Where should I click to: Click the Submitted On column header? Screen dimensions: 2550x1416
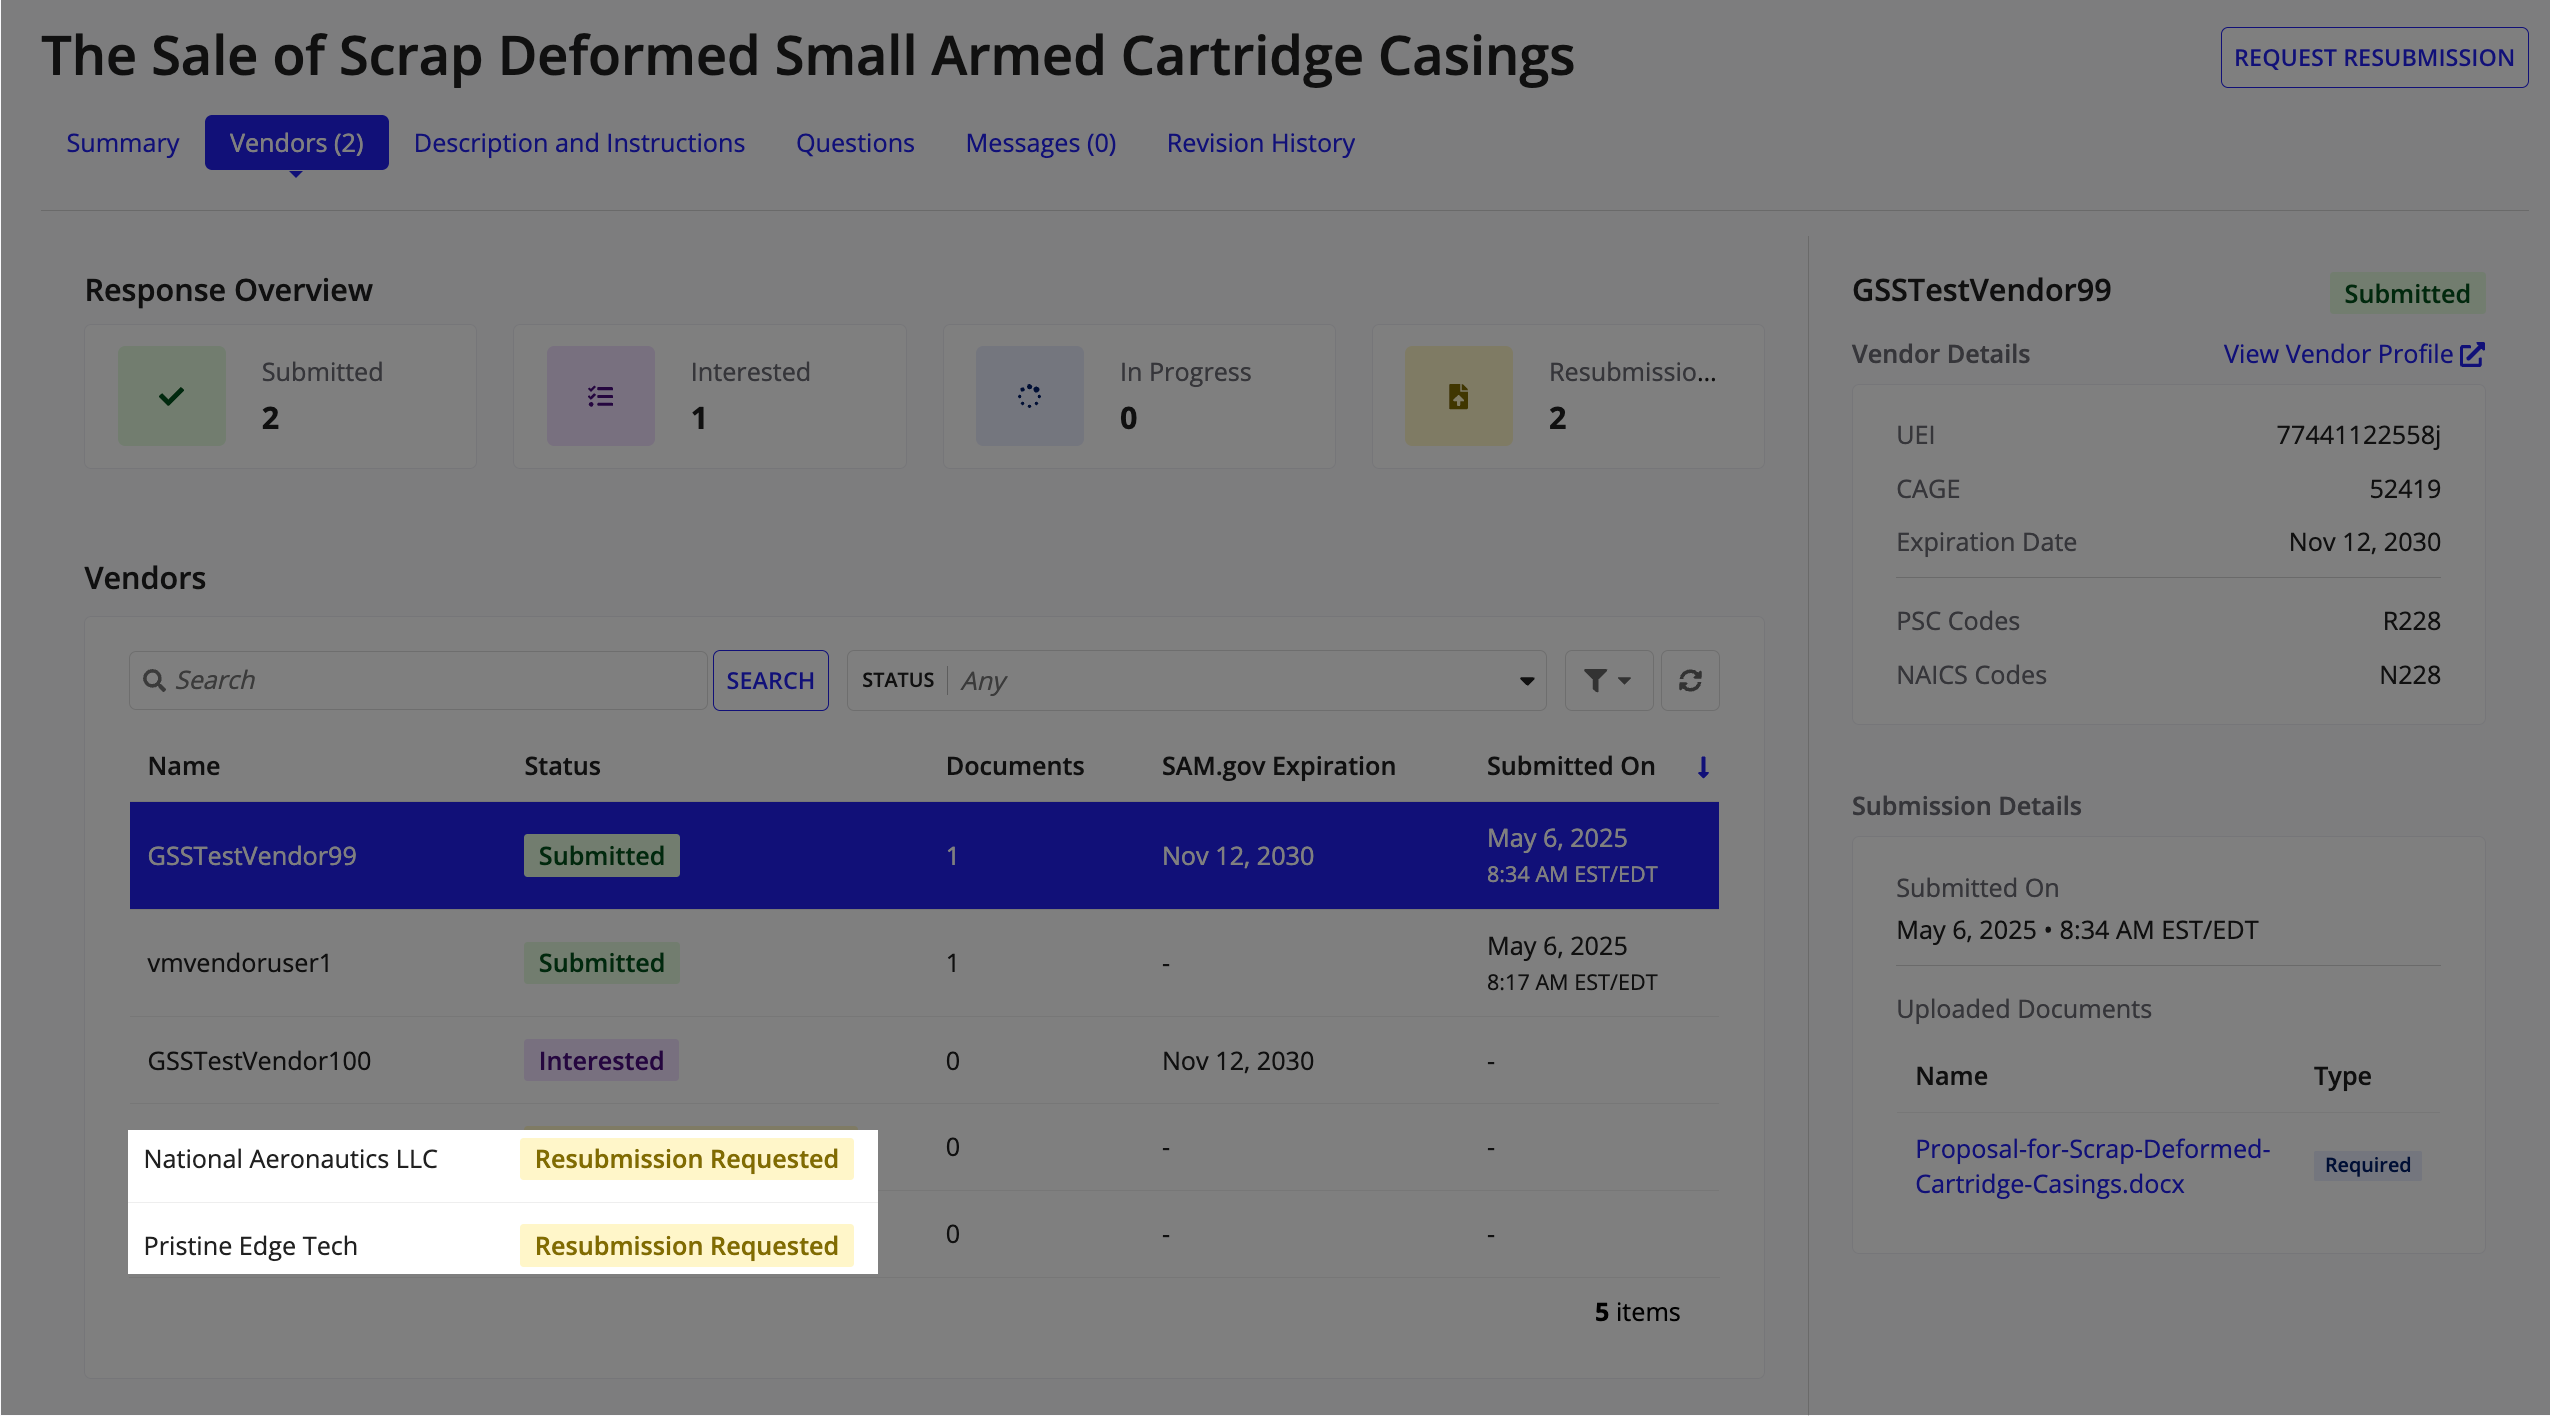(x=1571, y=766)
